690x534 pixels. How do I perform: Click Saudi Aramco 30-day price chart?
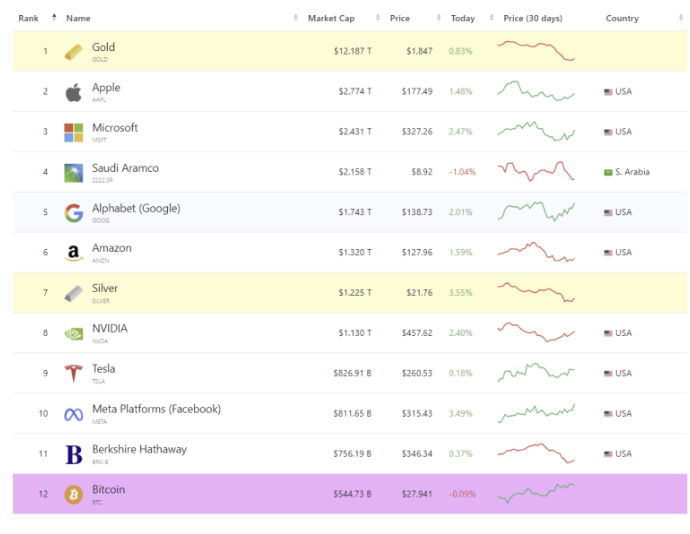536,171
